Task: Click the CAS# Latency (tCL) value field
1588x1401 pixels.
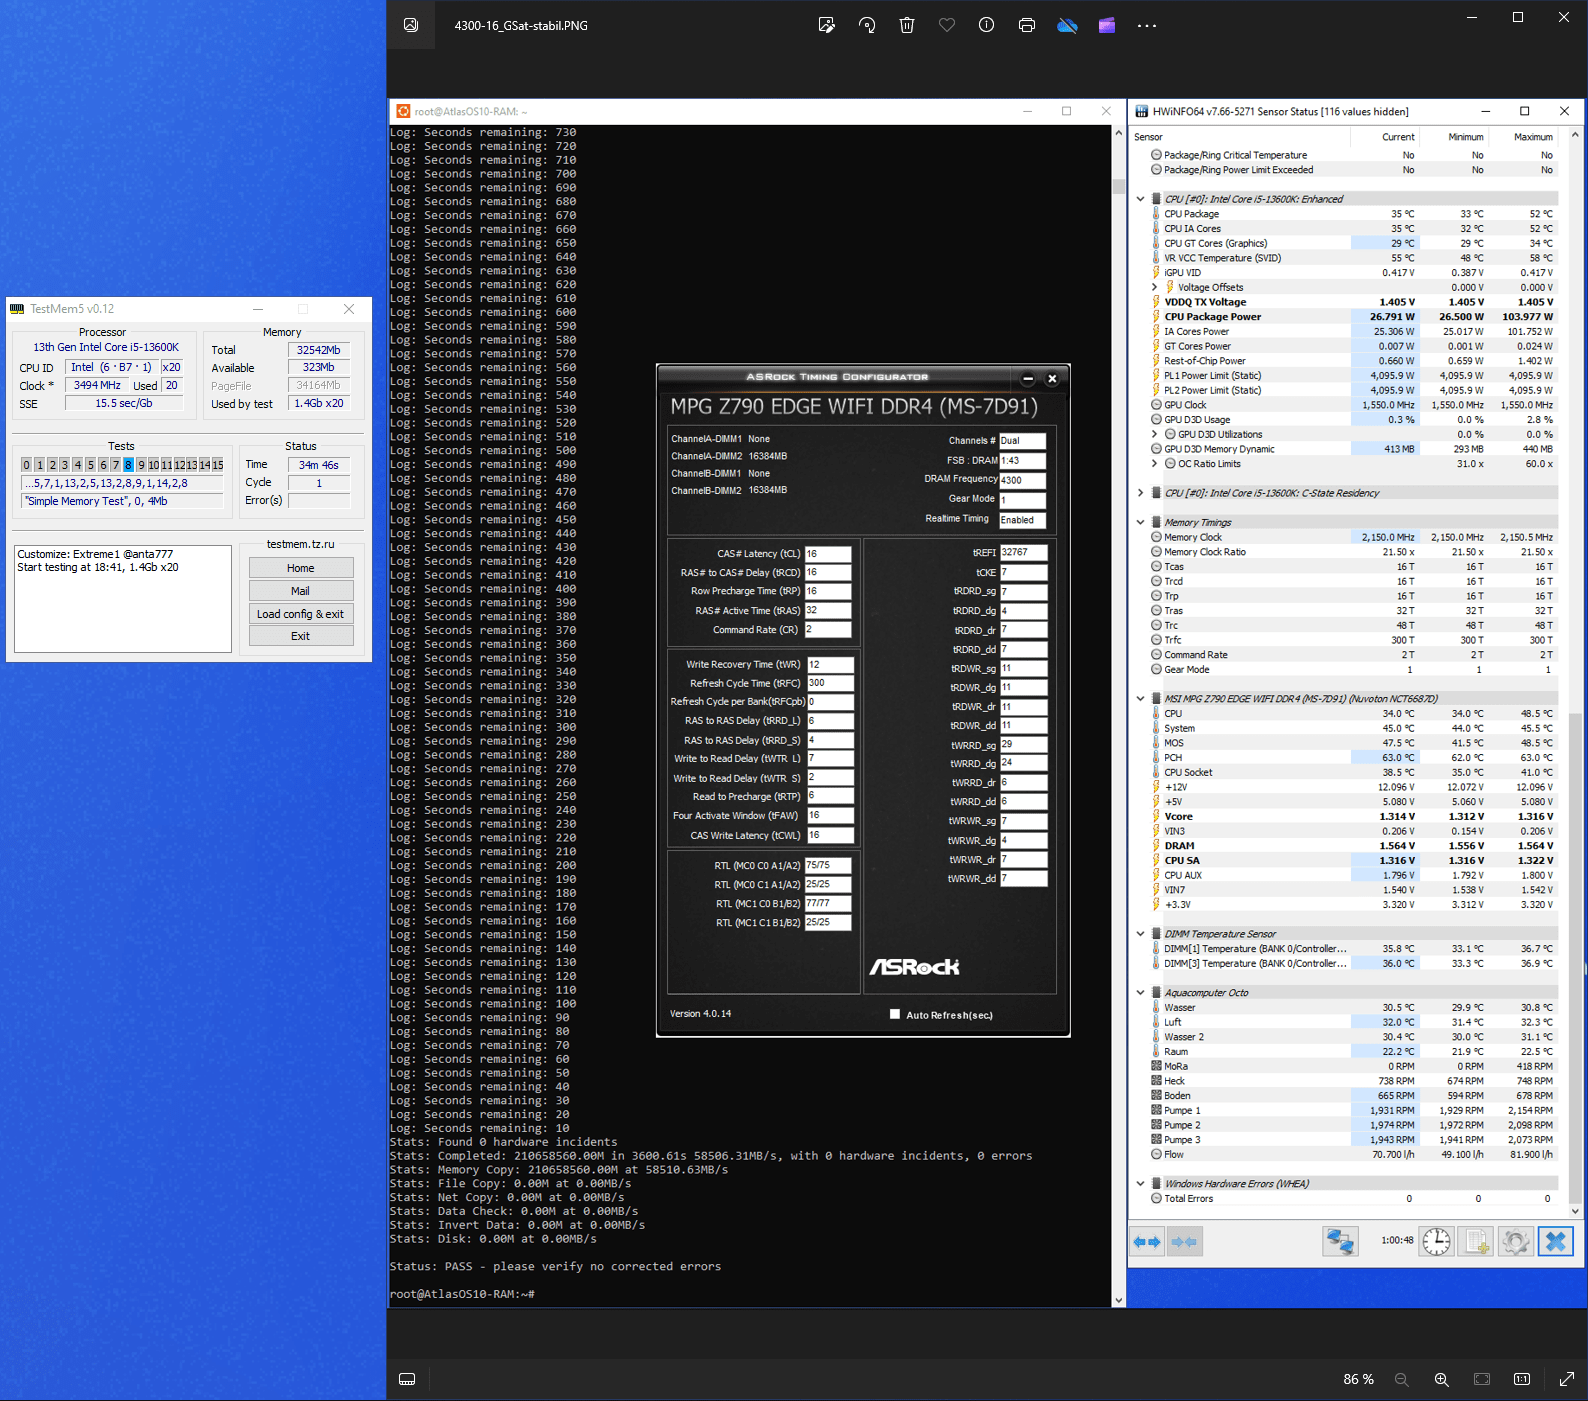Action: tap(828, 553)
